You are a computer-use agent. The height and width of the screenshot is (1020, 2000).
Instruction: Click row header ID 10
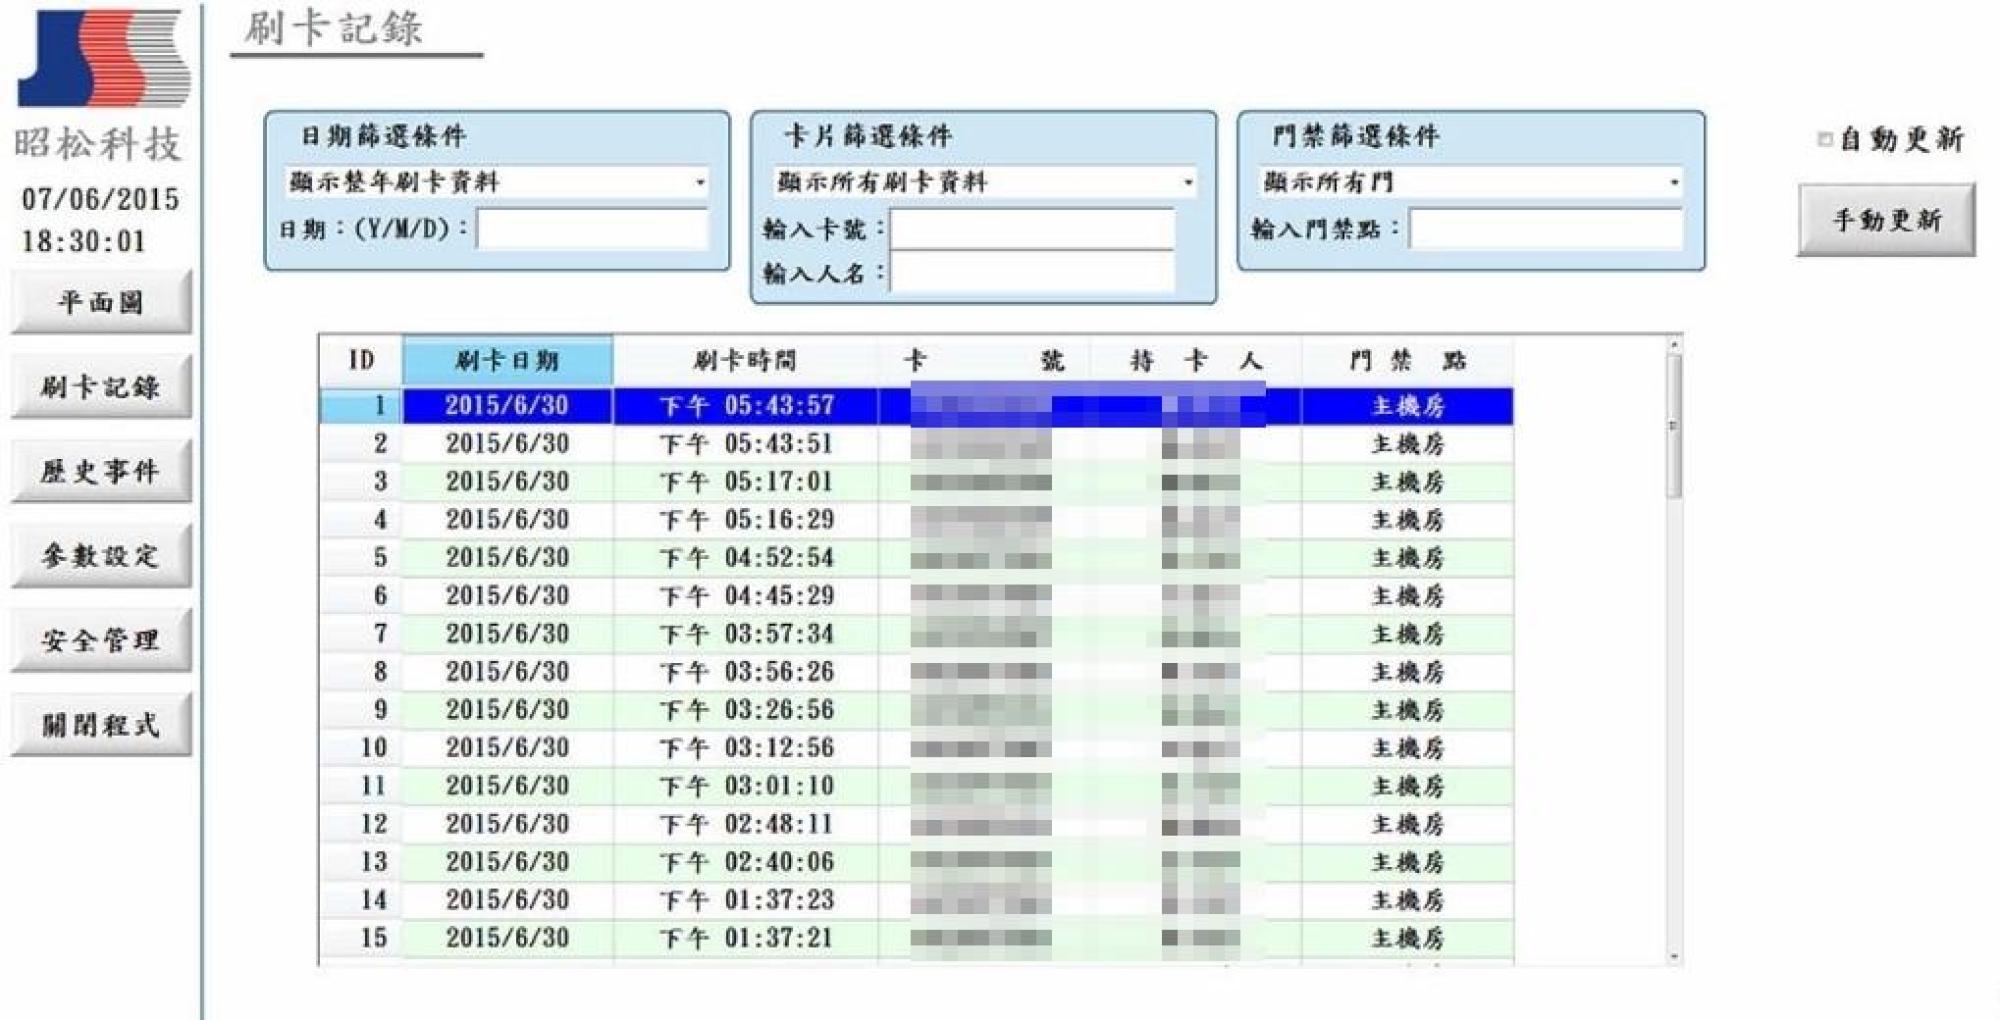click(x=361, y=748)
